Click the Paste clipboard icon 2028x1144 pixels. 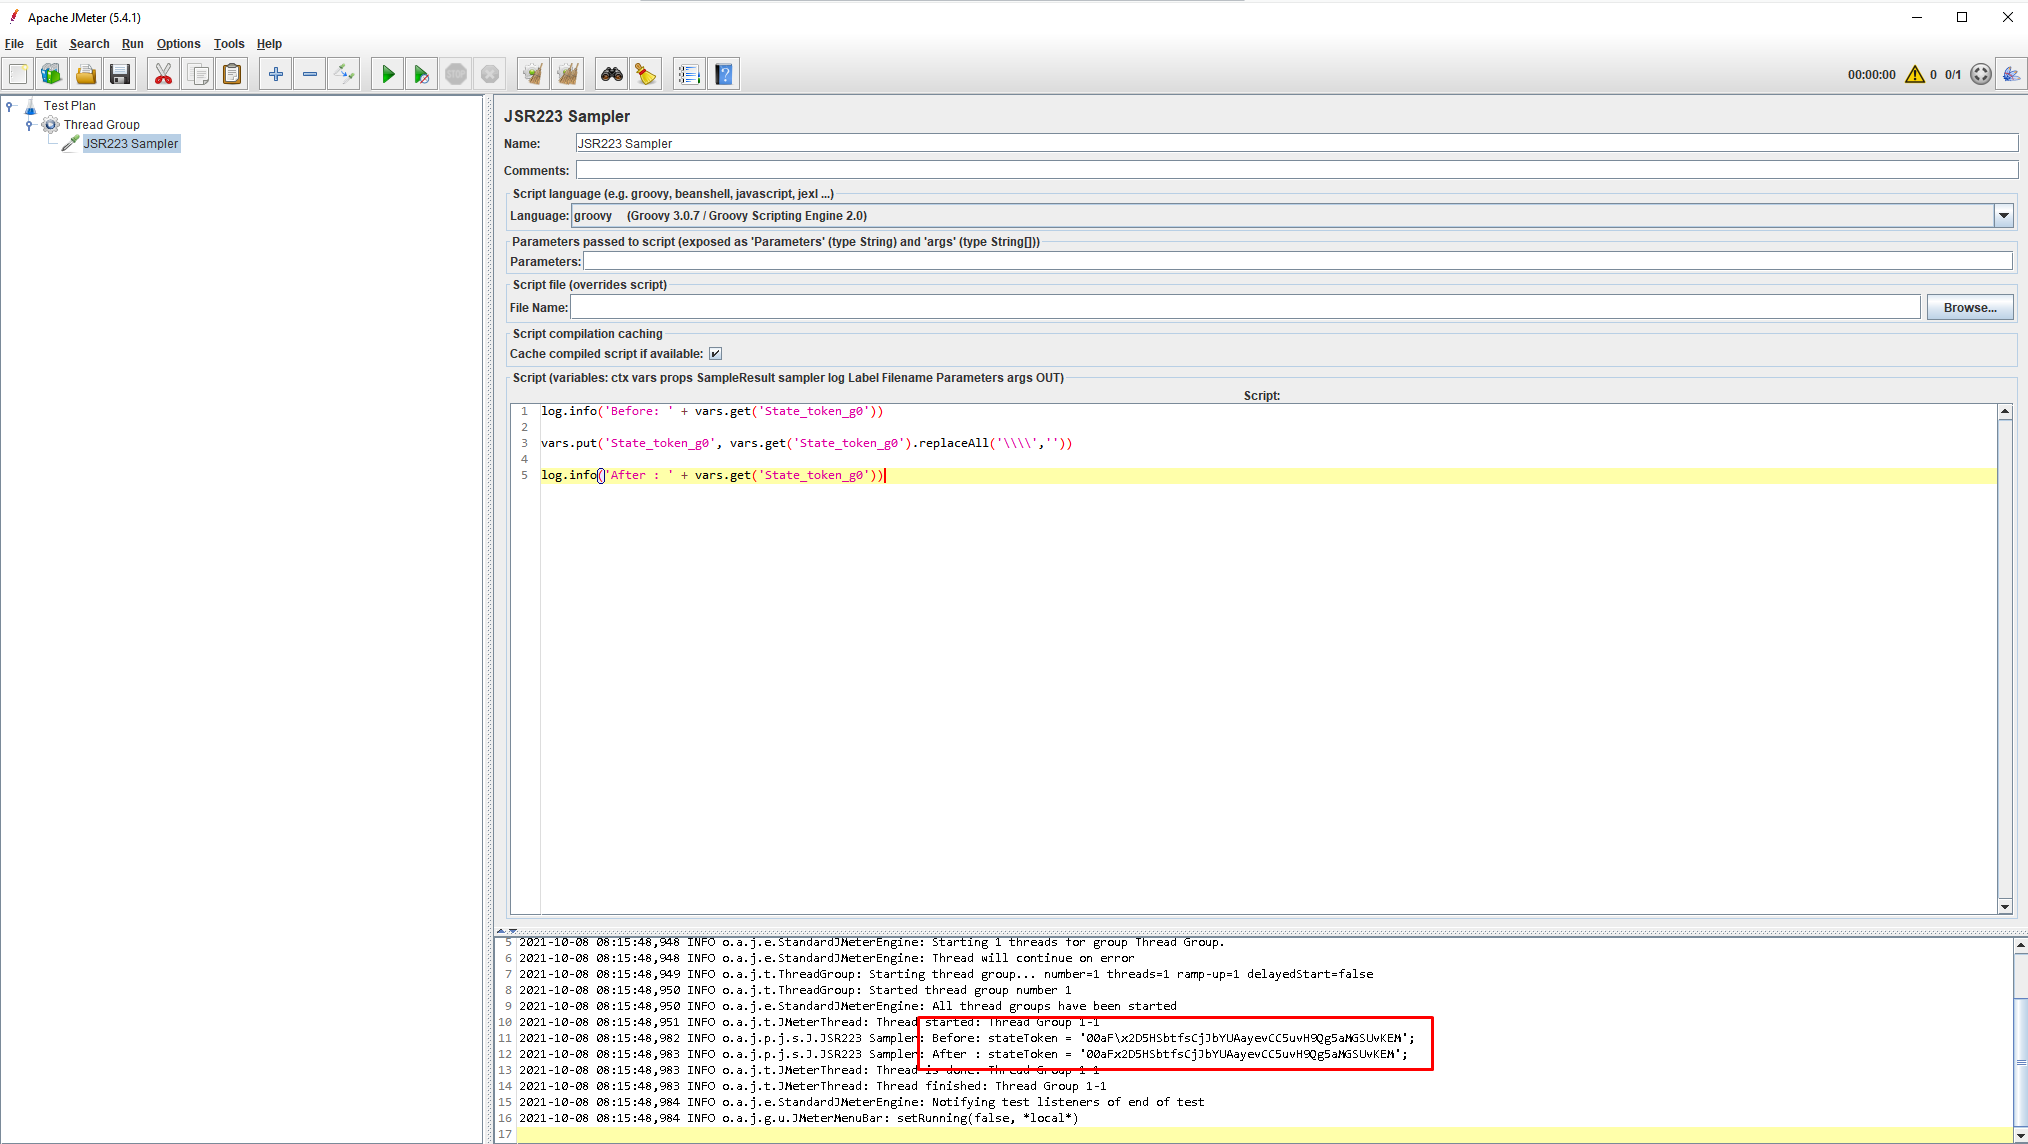click(x=232, y=74)
